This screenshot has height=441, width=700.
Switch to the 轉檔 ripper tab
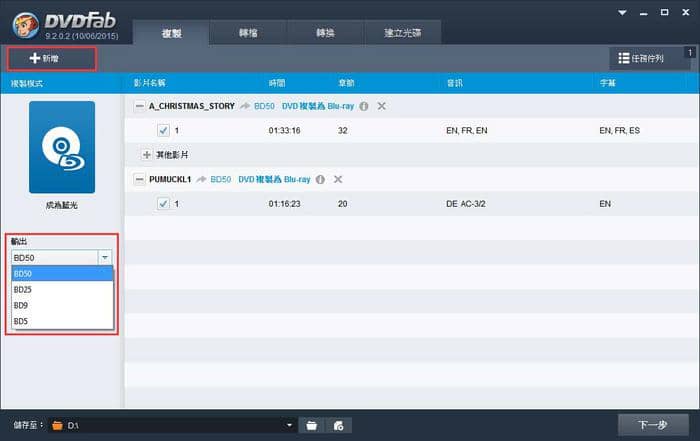coord(248,33)
